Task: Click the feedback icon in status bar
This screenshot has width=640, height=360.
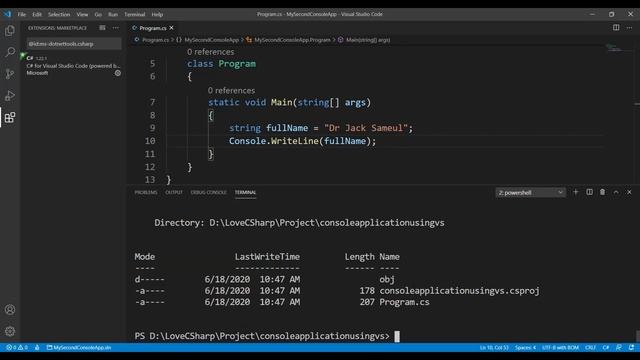Action: point(619,348)
